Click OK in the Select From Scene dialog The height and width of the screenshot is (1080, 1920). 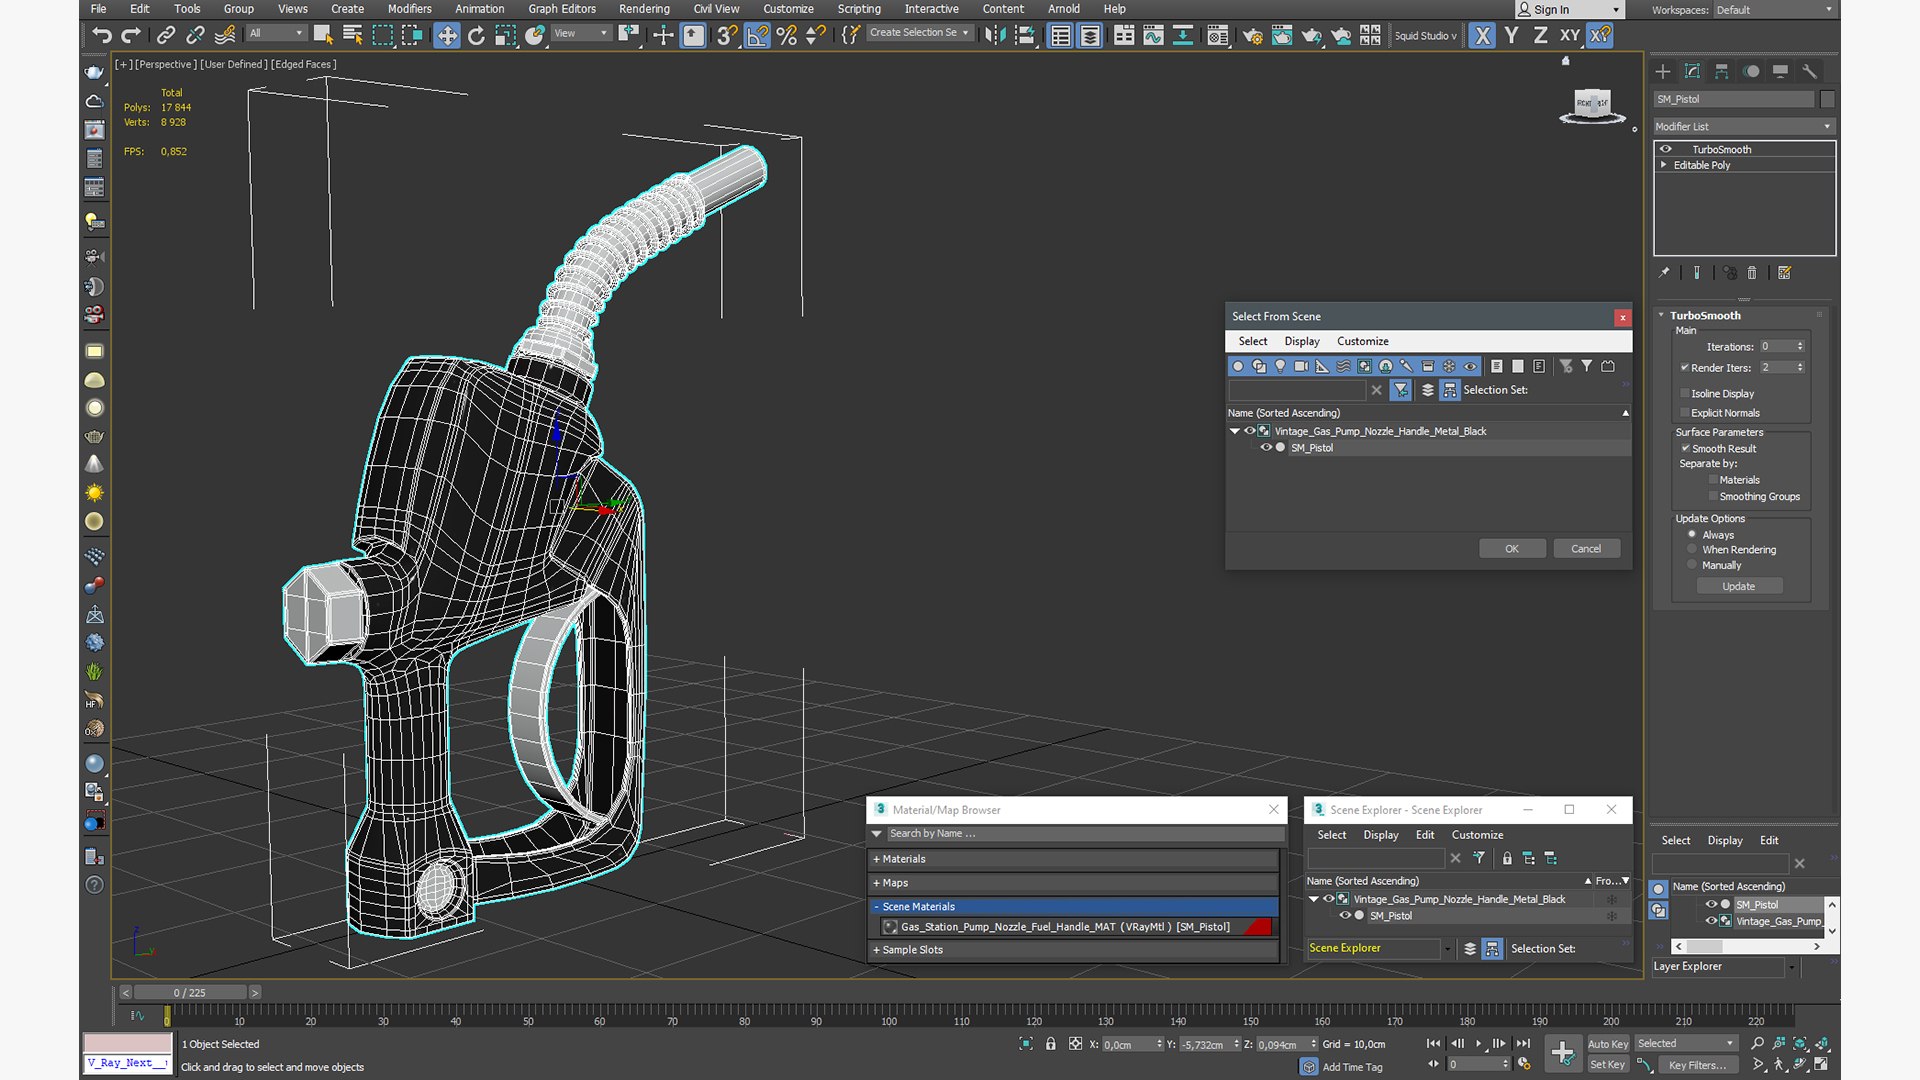point(1512,548)
